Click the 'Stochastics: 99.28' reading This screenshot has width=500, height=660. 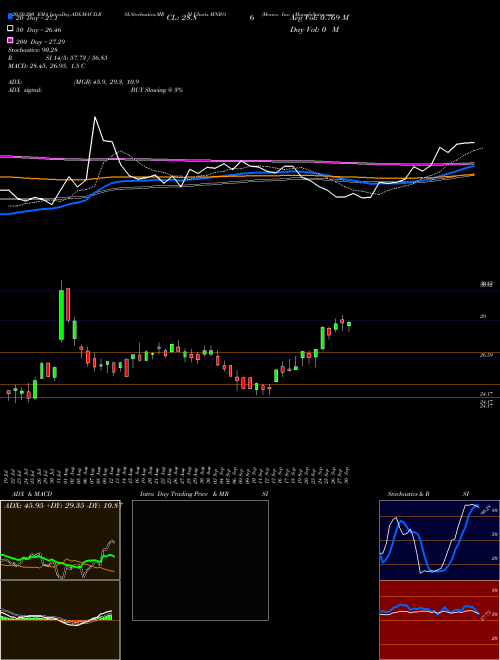click(32, 50)
